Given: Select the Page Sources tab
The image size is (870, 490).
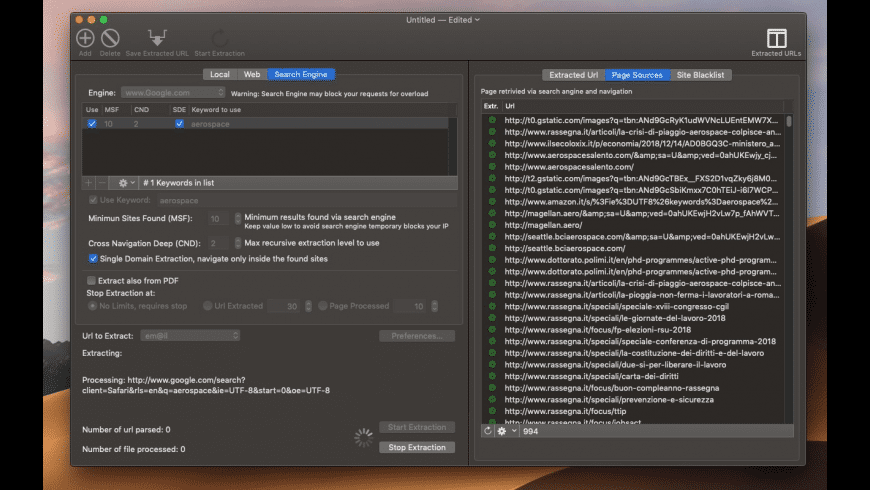Looking at the screenshot, I should tap(637, 75).
